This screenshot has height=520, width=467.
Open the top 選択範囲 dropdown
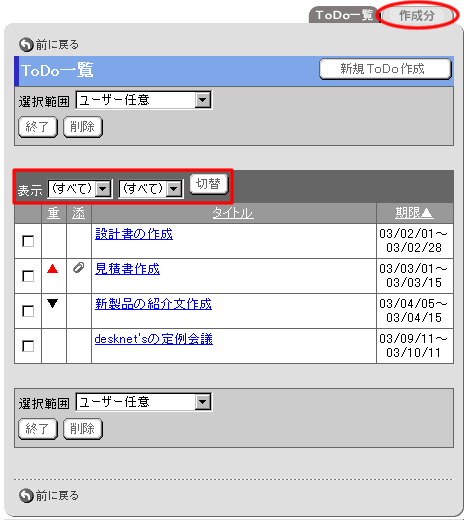[144, 100]
